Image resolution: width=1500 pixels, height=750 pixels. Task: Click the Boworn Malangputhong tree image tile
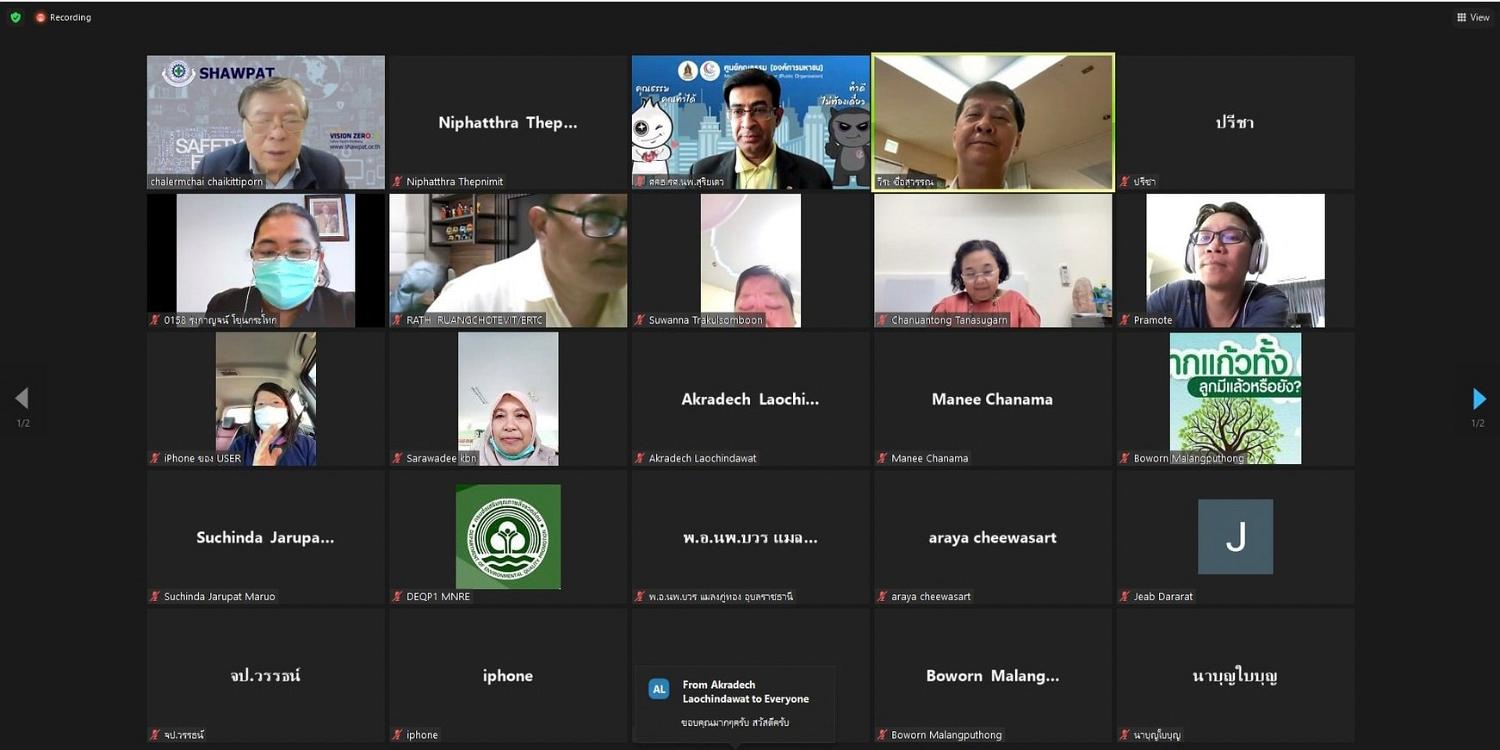tap(1235, 398)
